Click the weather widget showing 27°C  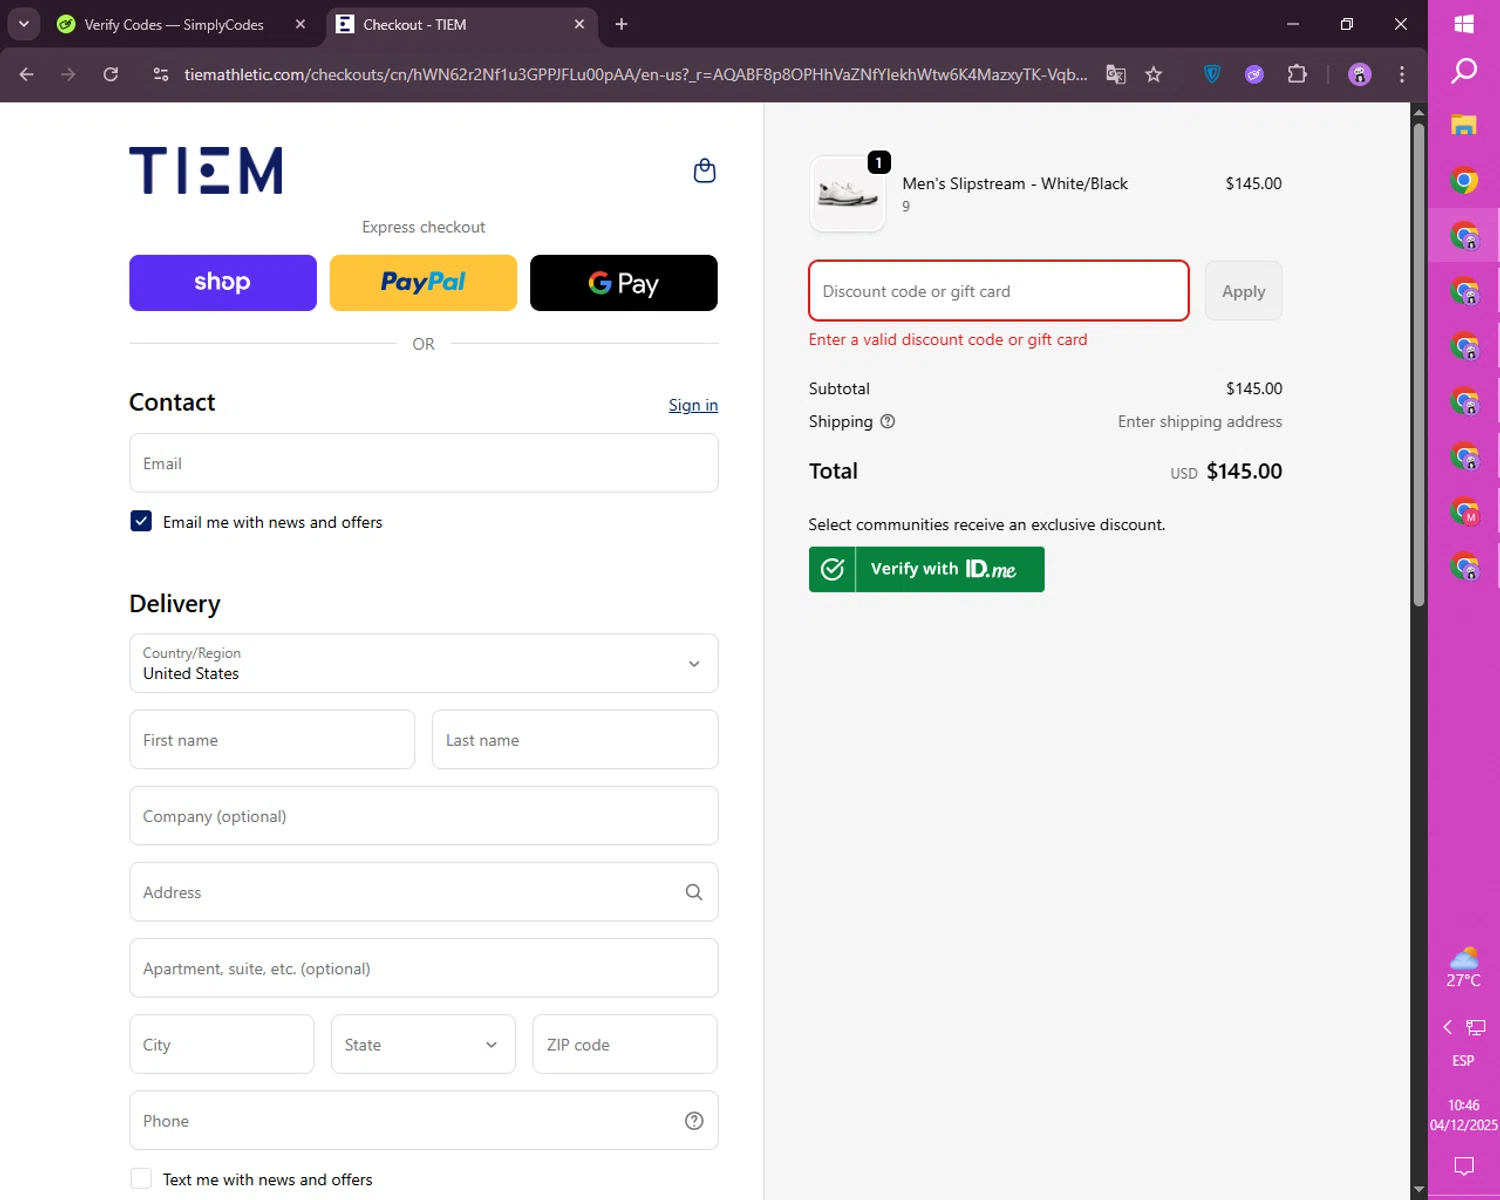(1464, 967)
